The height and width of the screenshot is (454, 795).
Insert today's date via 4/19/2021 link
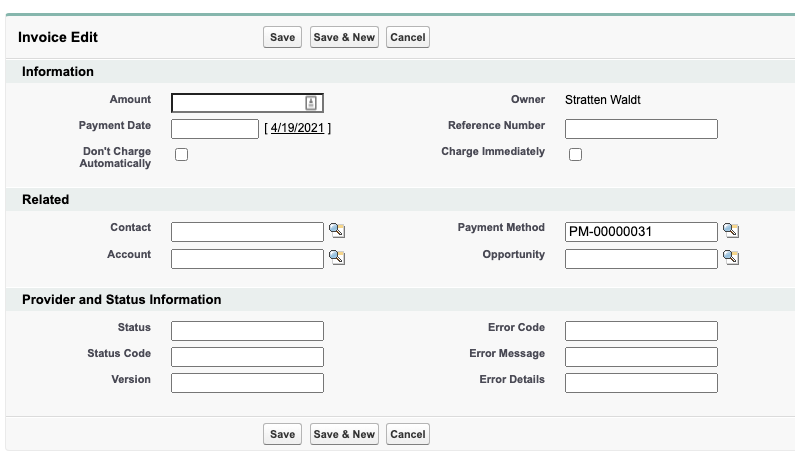[x=297, y=129]
